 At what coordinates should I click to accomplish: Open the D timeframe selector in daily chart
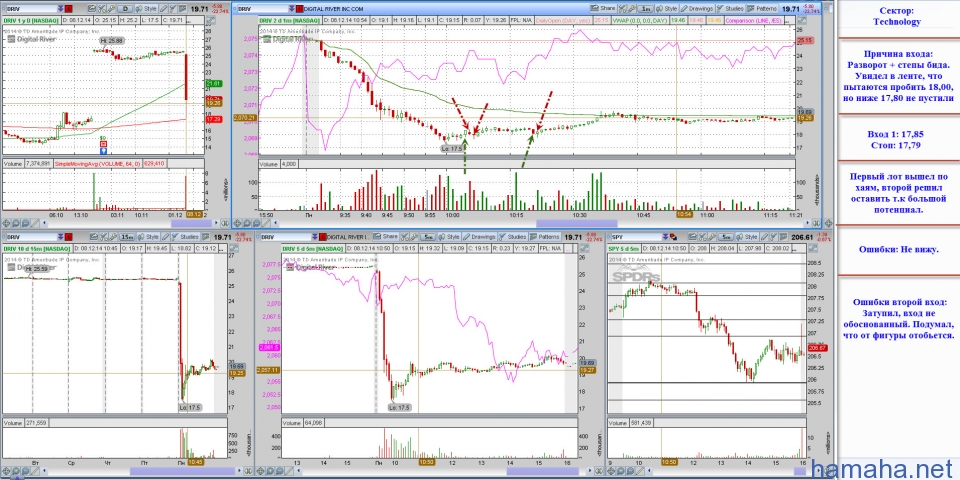coord(125,9)
